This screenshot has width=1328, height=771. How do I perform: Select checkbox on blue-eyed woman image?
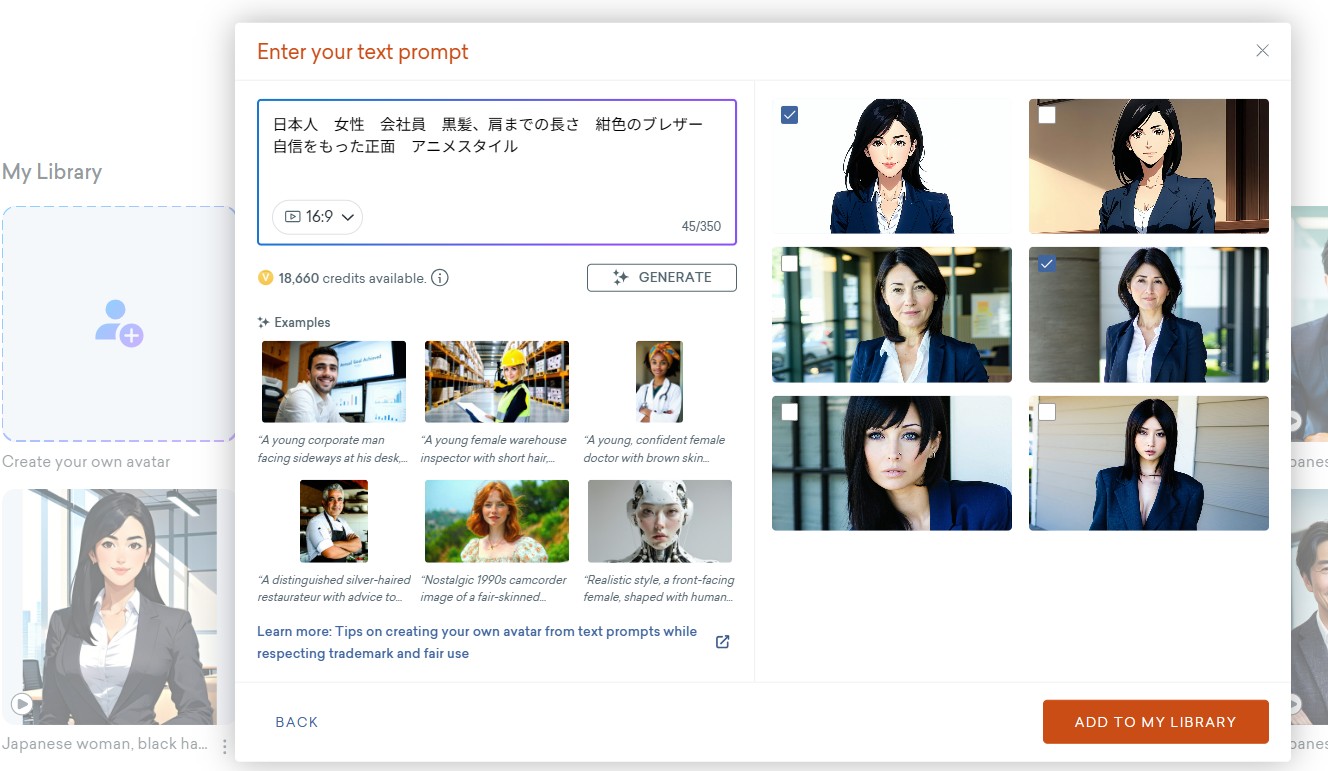pos(790,412)
